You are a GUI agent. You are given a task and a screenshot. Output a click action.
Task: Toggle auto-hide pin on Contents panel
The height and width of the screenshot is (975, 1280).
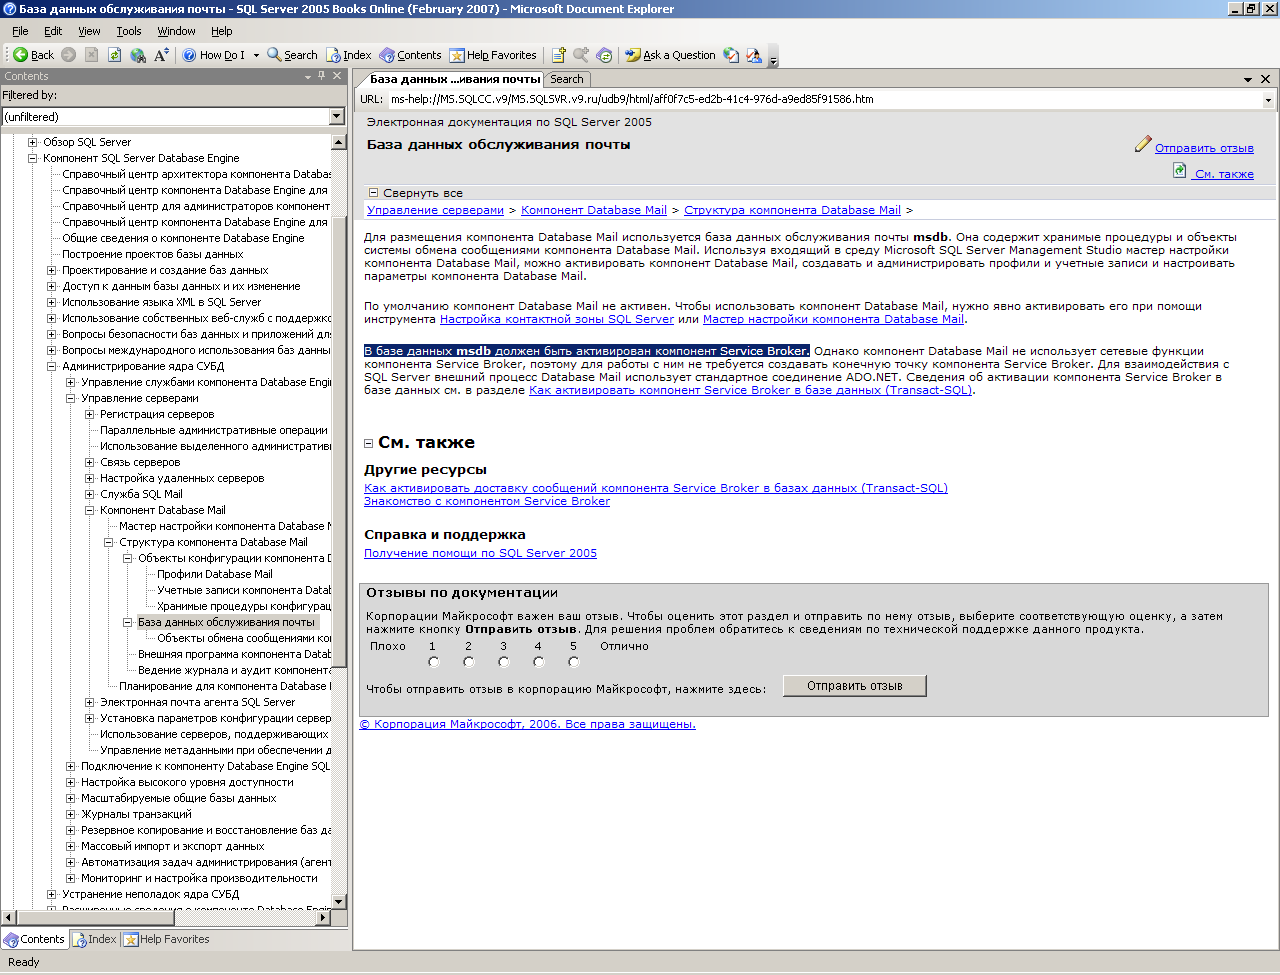321,76
